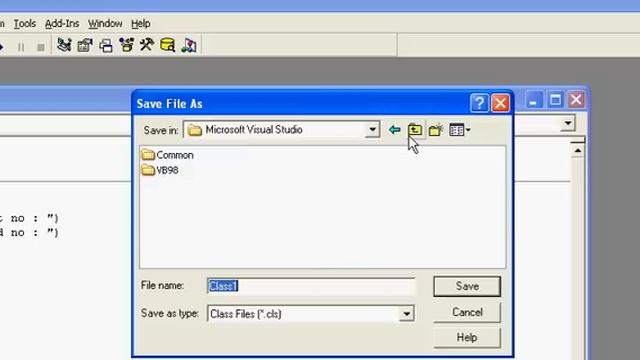
Task: Open the Project Explorer toolbar icon
Action: tap(64, 45)
